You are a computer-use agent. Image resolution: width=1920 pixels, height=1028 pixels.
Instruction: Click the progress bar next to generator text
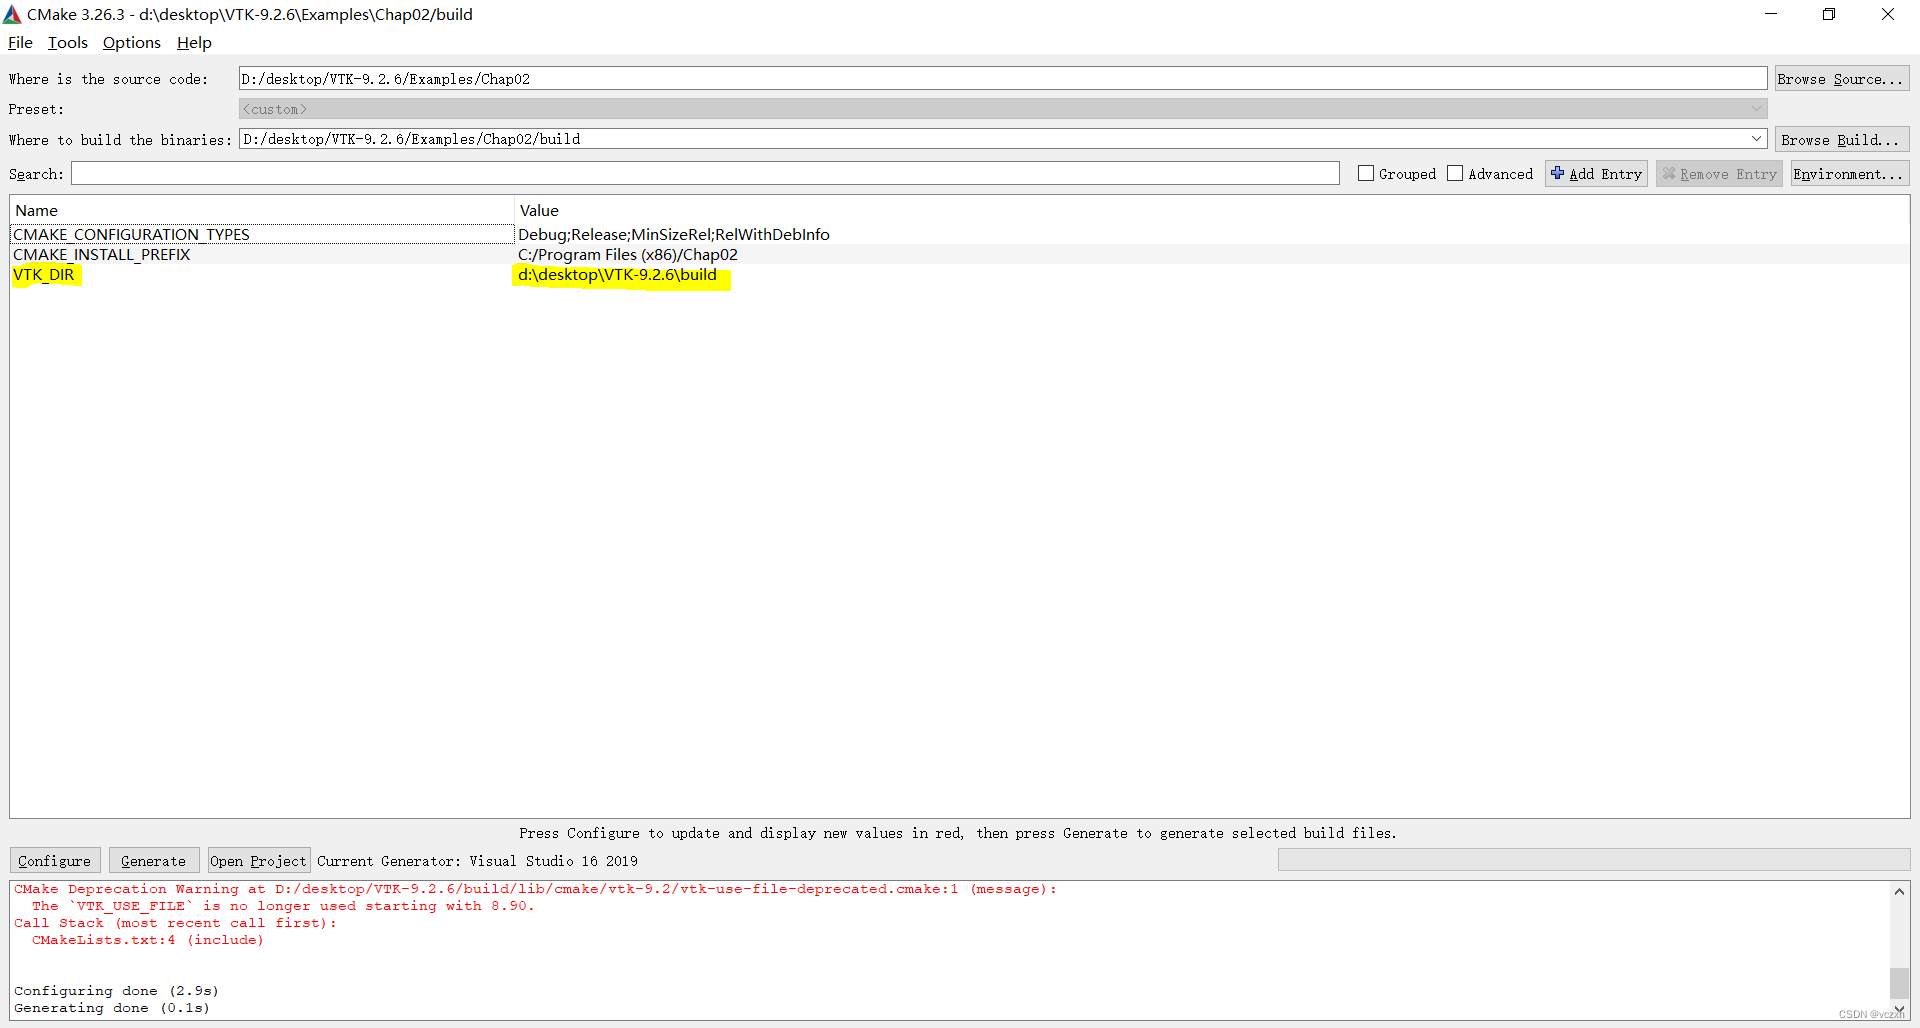coord(1593,860)
